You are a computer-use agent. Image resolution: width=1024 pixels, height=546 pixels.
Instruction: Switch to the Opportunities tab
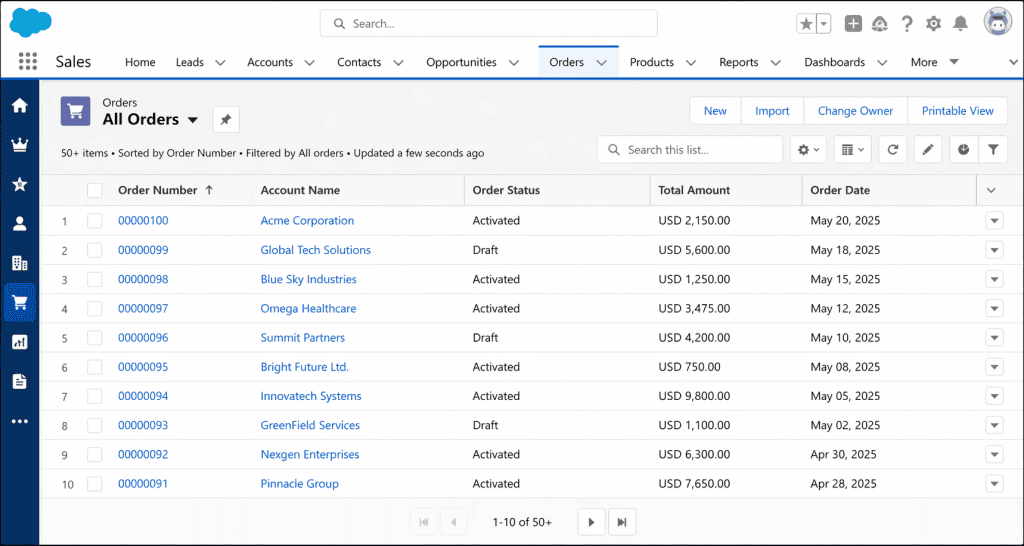461,62
